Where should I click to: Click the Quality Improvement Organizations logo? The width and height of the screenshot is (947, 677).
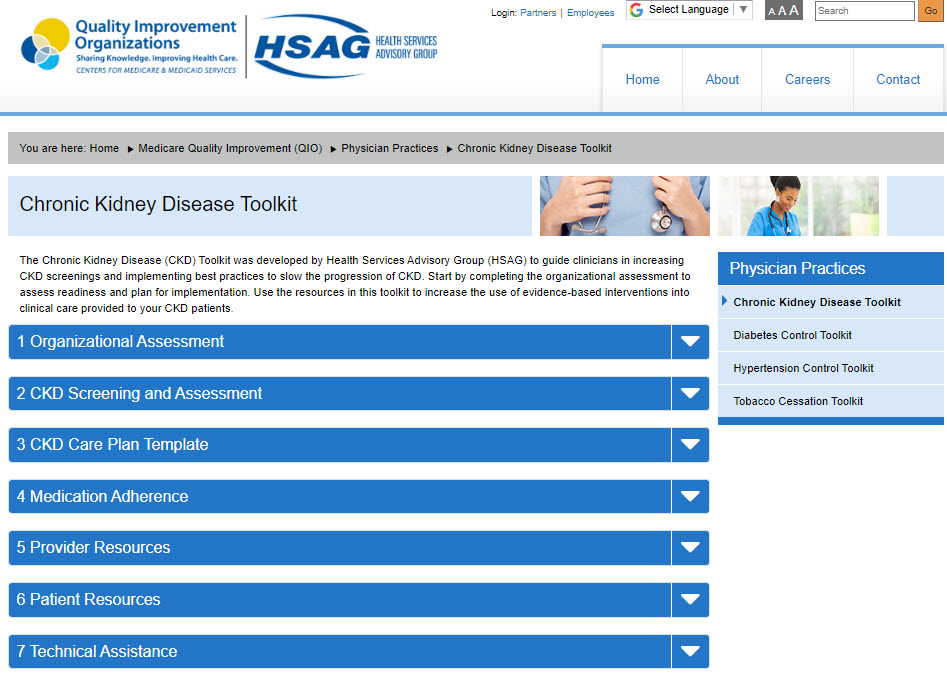[129, 45]
